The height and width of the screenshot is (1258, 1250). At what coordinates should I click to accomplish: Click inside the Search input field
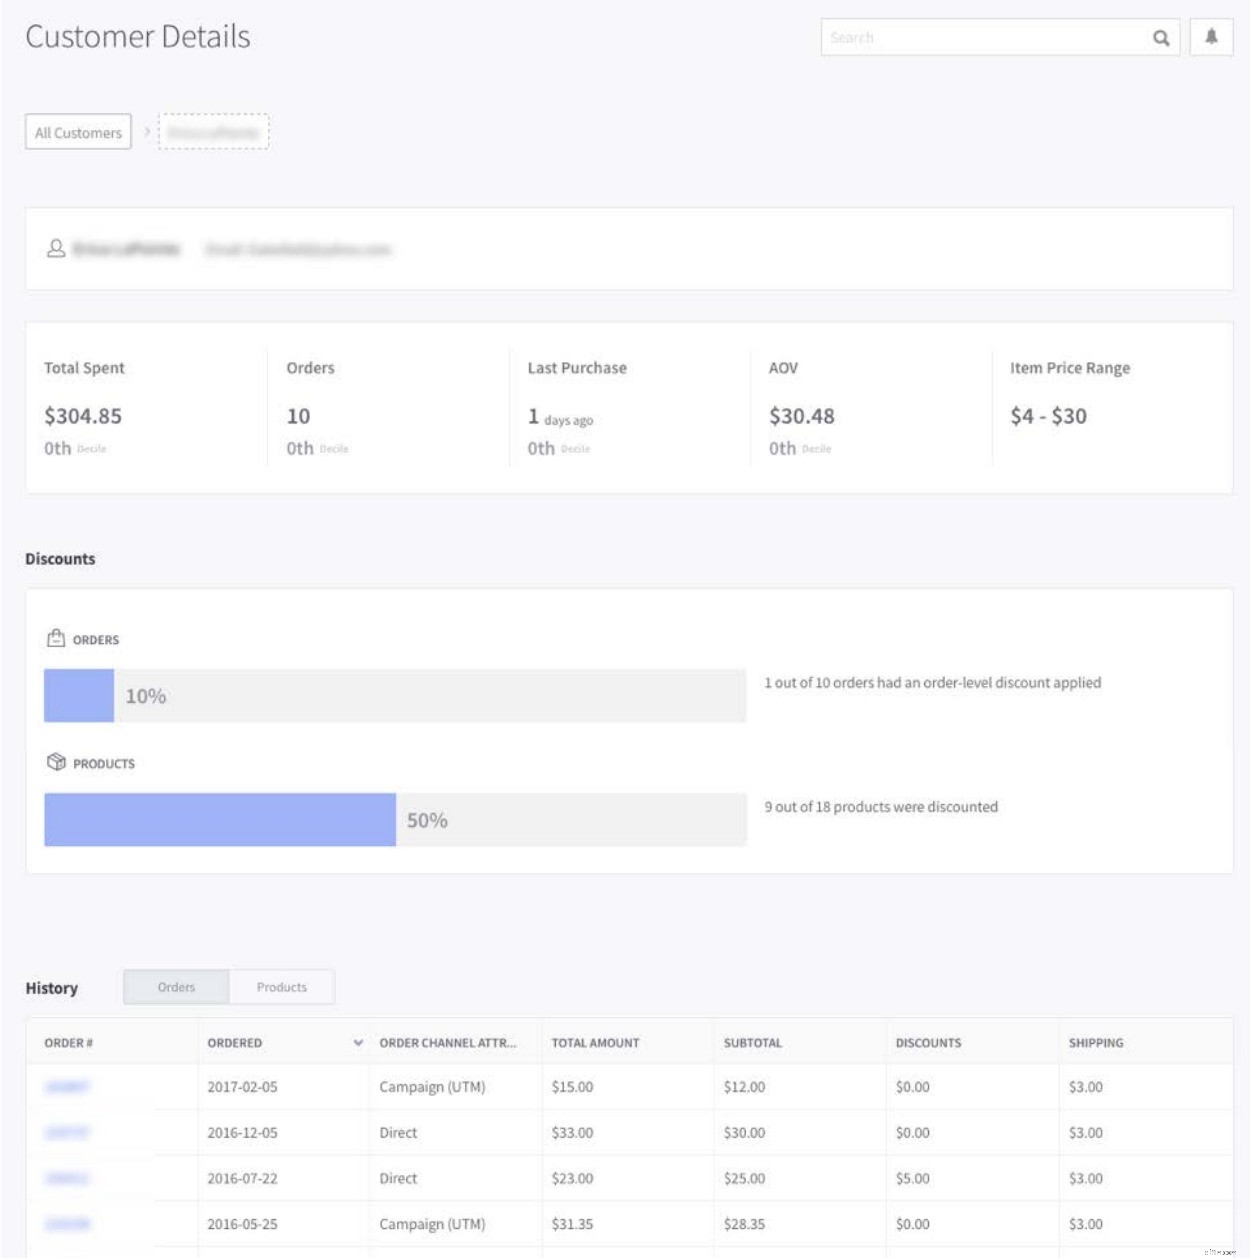[980, 39]
